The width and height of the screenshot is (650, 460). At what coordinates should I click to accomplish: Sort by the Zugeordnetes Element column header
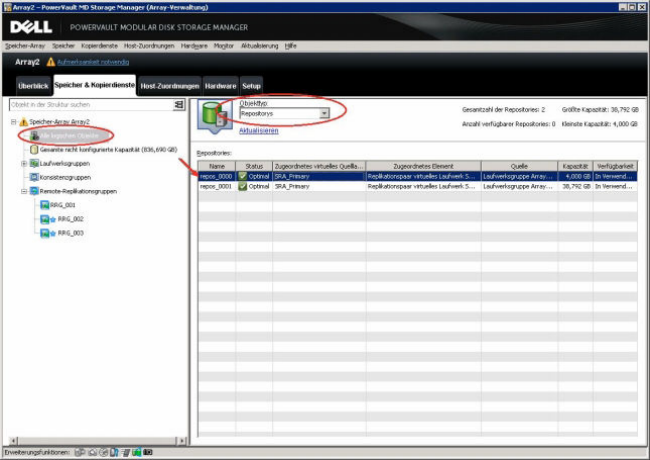click(x=423, y=166)
